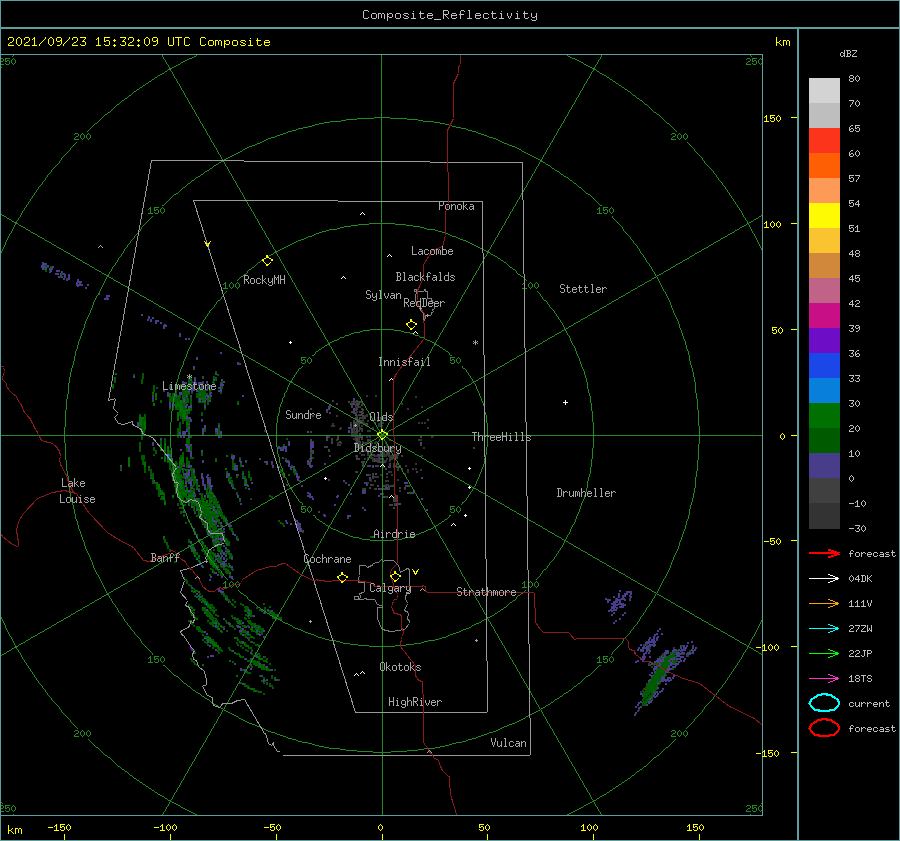Click the Didsbury label
This screenshot has height=841, width=900.
tap(378, 448)
